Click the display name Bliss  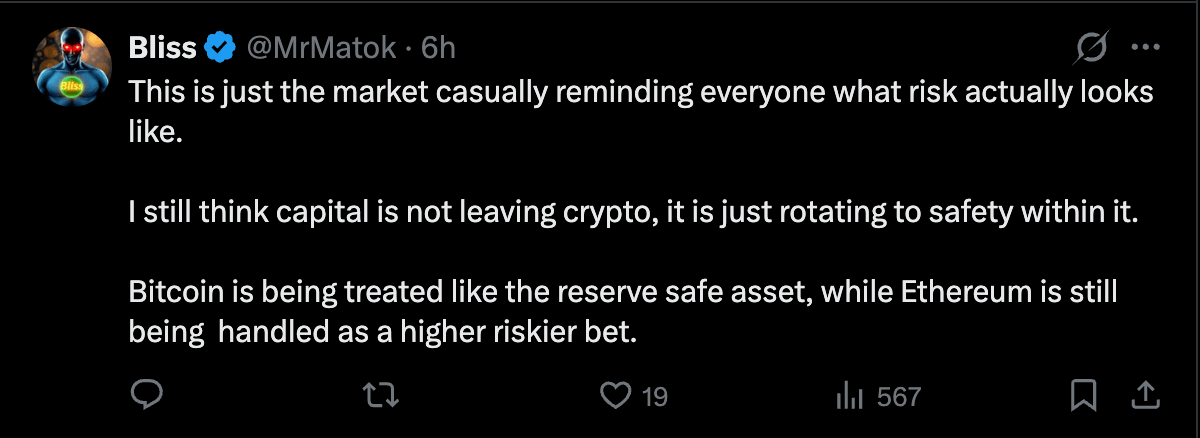pos(163,46)
